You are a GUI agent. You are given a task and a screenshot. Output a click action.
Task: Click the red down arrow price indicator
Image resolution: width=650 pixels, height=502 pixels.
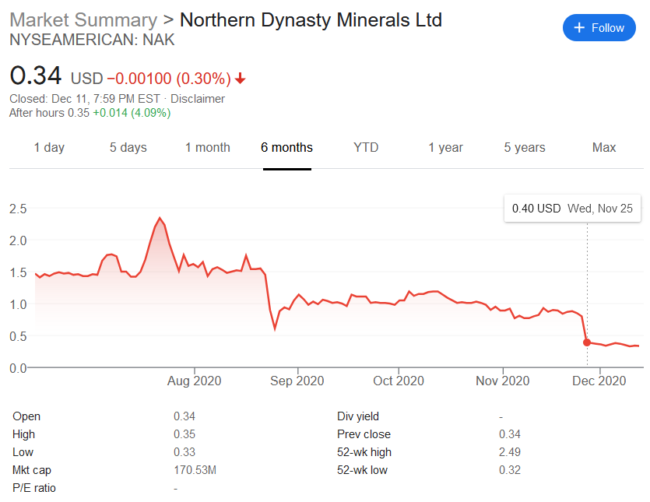(x=241, y=78)
